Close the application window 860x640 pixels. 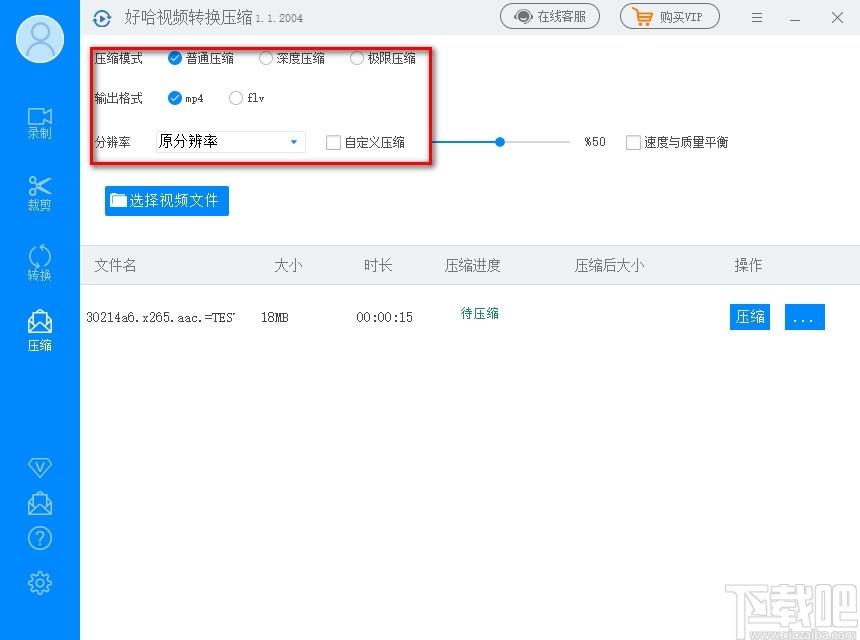pyautogui.click(x=837, y=18)
